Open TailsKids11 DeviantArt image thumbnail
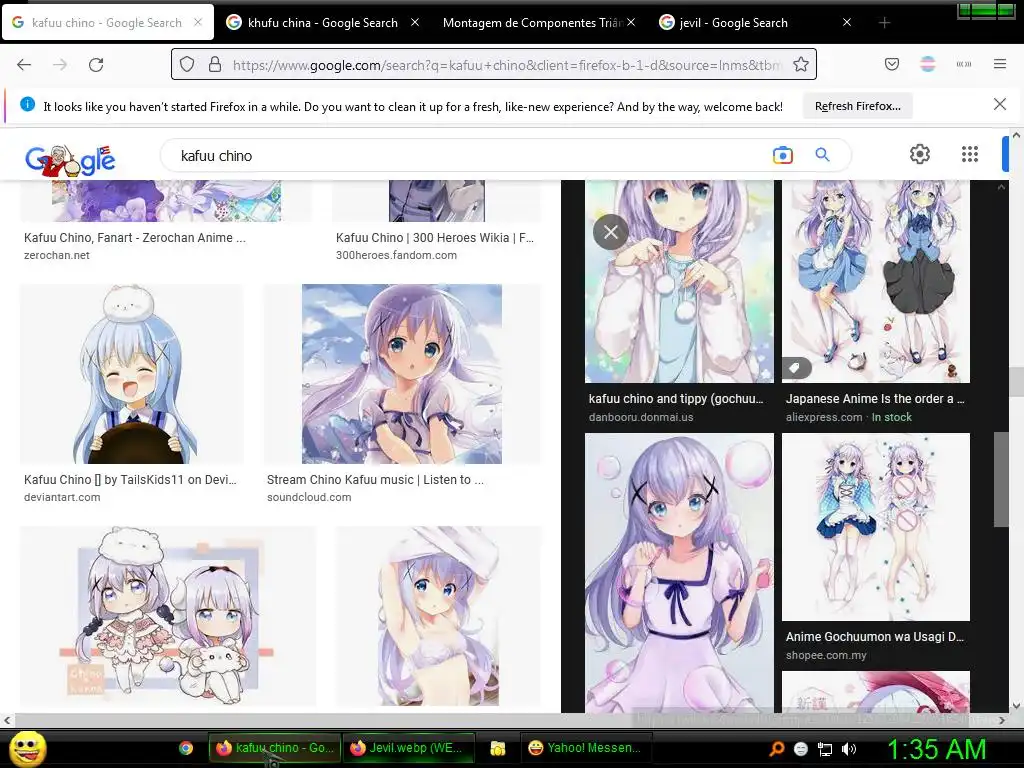The width and height of the screenshot is (1024, 768). tap(131, 374)
